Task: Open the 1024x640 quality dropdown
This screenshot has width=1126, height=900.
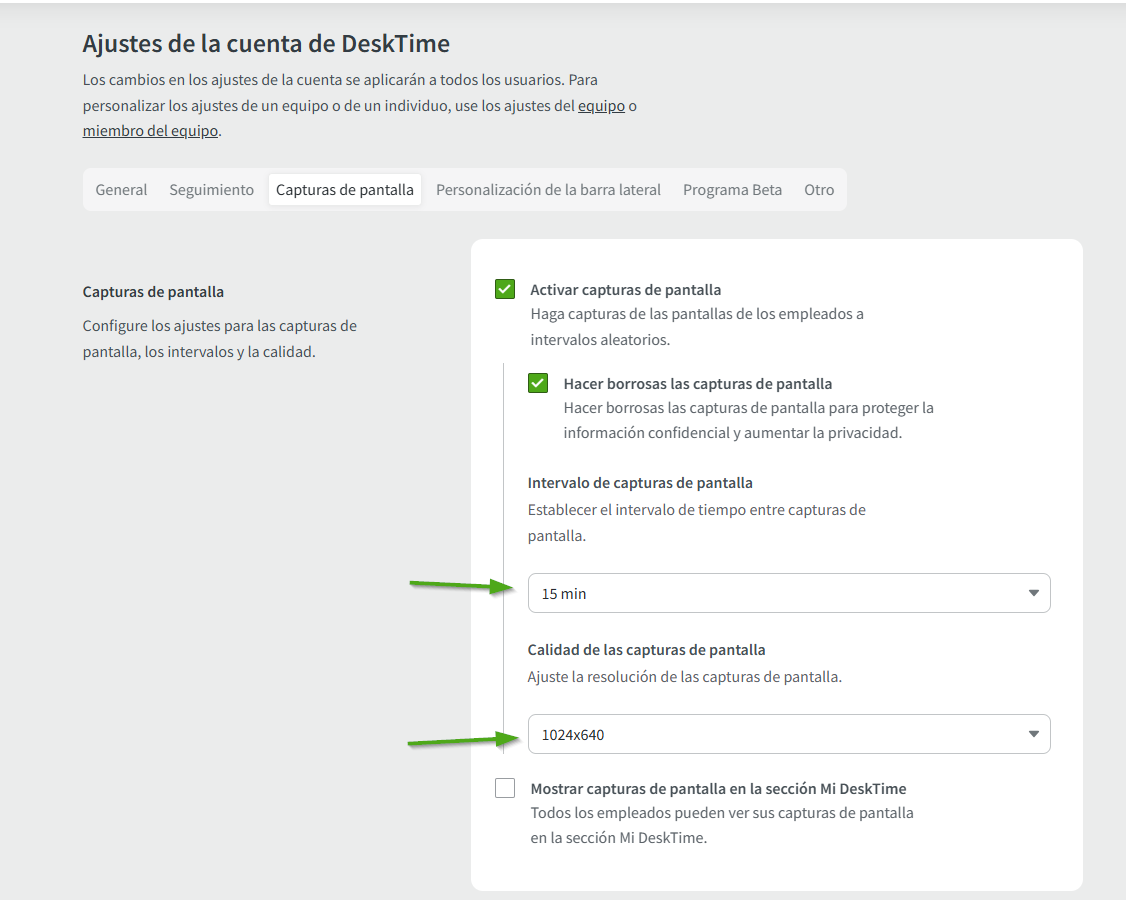Action: 788,735
